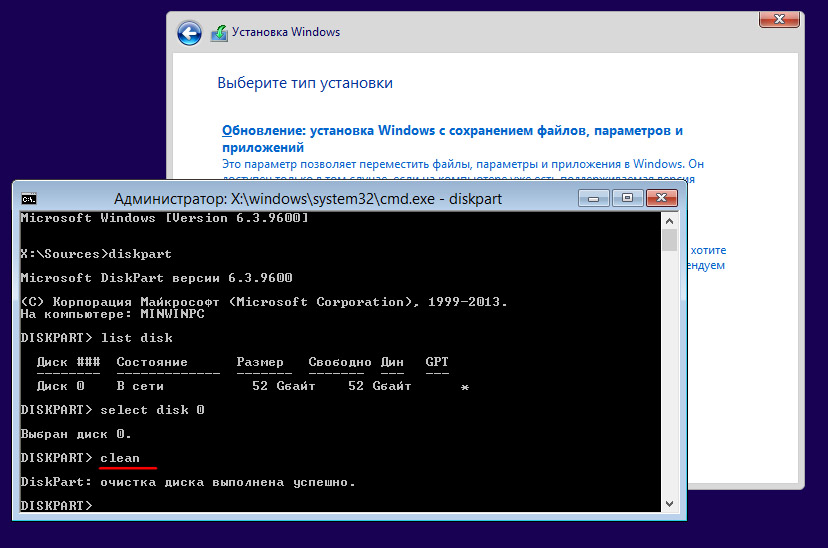
Task: Click the 'X:\Sources>diskpart' line
Action: (x=96, y=254)
